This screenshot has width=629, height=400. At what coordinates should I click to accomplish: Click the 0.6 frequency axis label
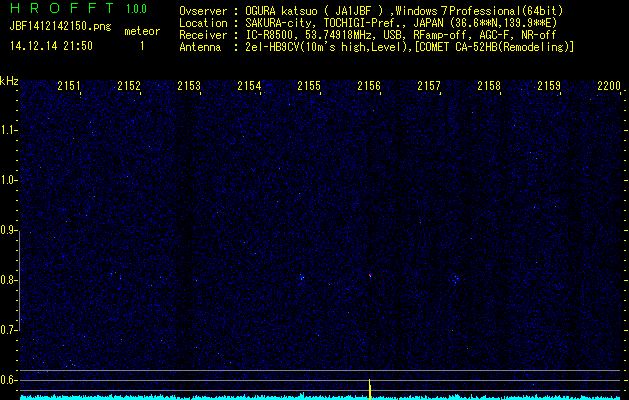pos(8,380)
